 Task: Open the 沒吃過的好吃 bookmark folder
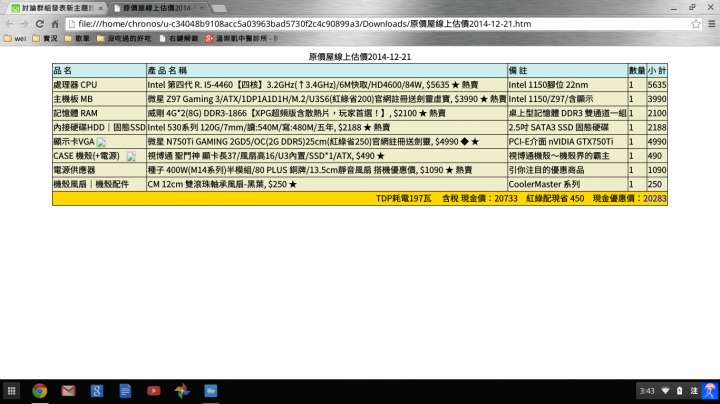pos(124,39)
